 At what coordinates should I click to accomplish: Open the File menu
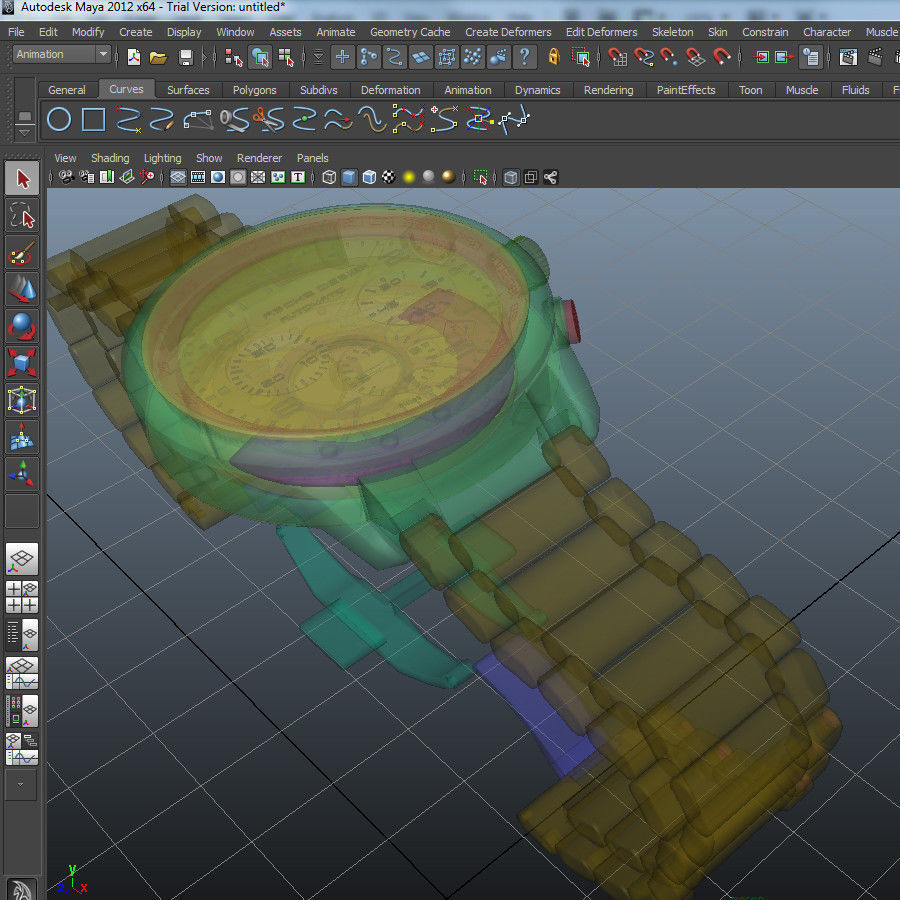pos(16,32)
